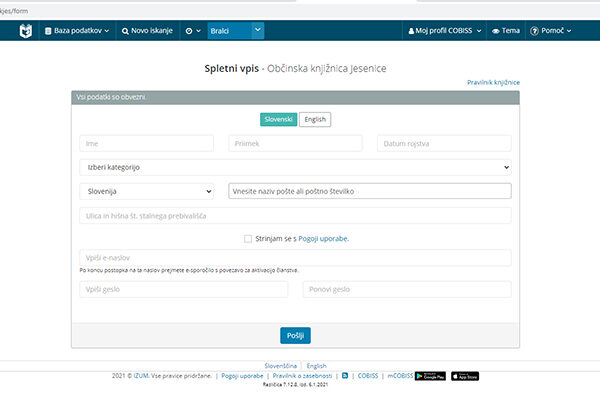Start a new search with Novo iskanje
The height and width of the screenshot is (400, 600).
[147, 31]
